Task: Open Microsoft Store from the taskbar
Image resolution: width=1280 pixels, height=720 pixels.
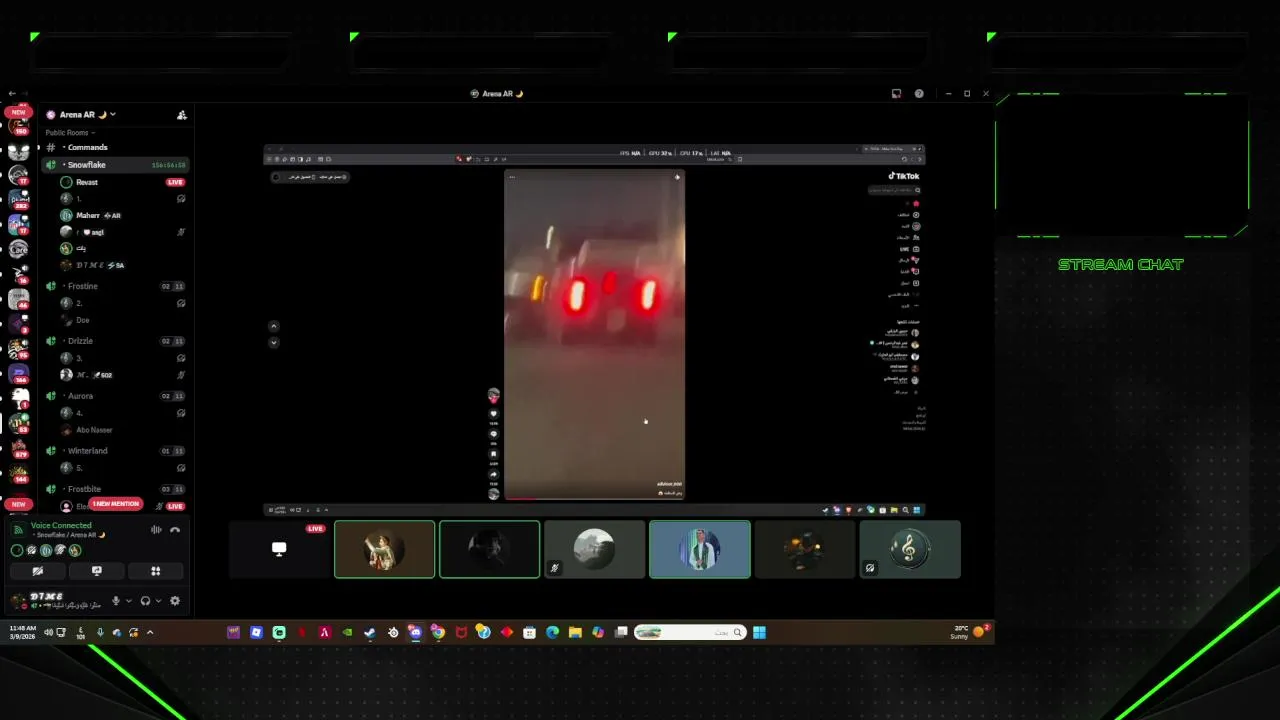Action: [x=529, y=632]
